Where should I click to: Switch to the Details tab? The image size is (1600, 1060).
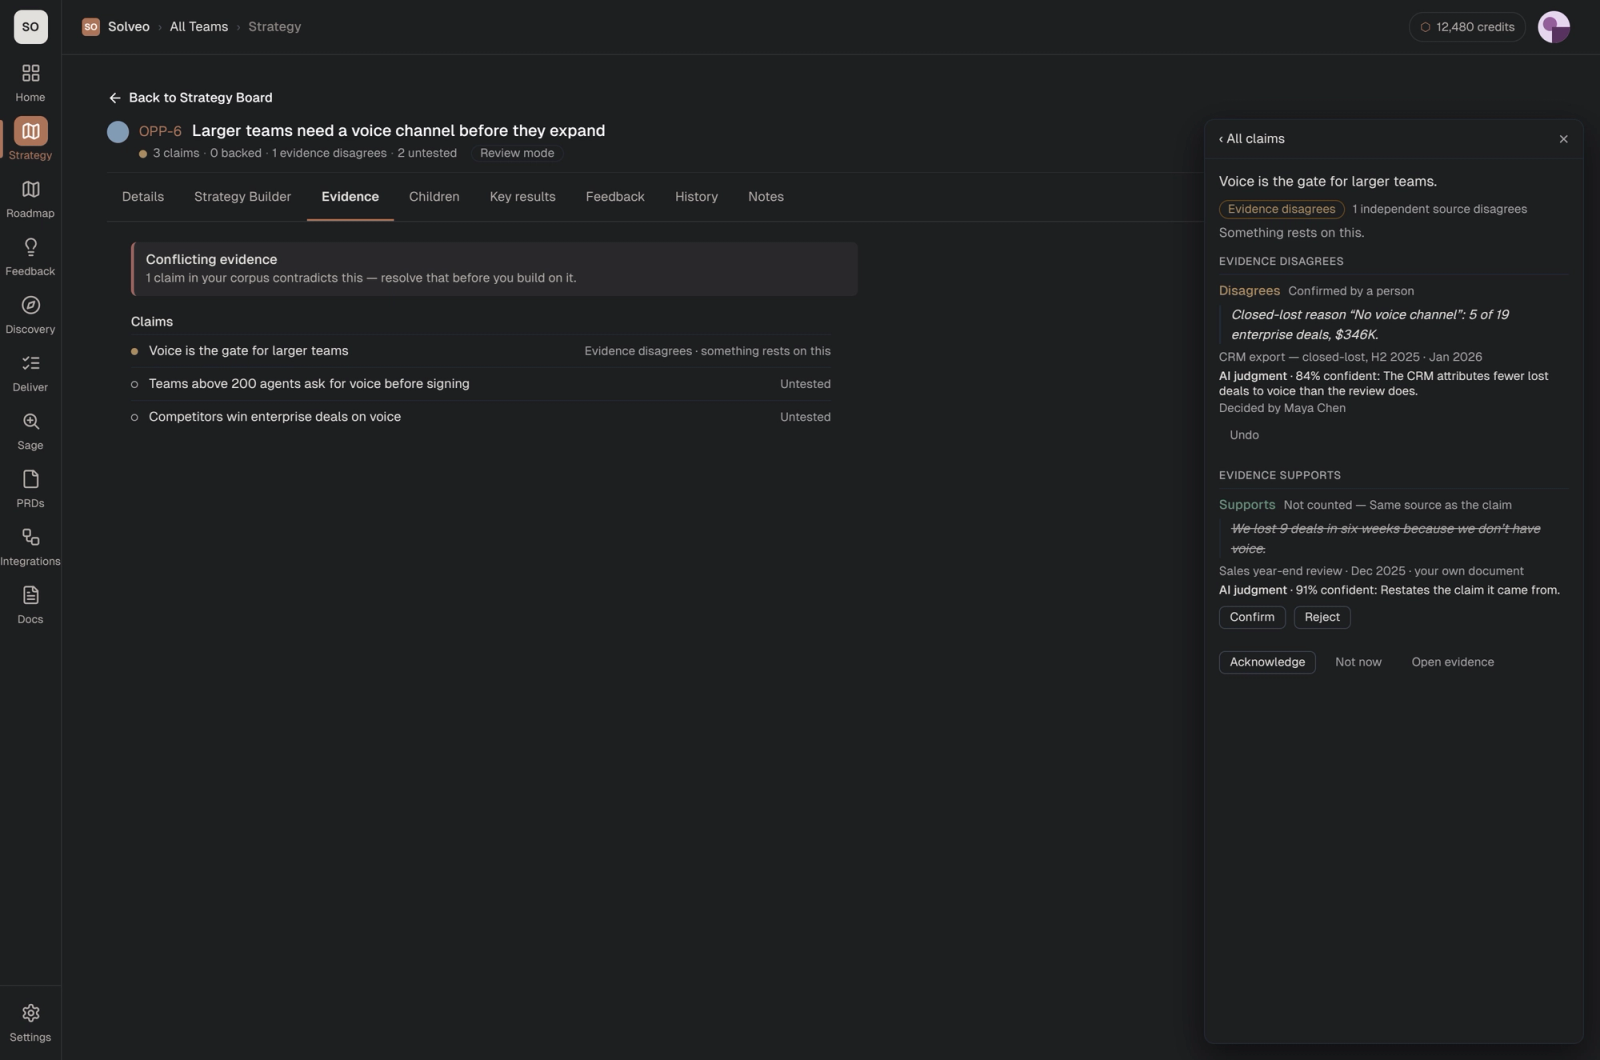[x=143, y=197]
